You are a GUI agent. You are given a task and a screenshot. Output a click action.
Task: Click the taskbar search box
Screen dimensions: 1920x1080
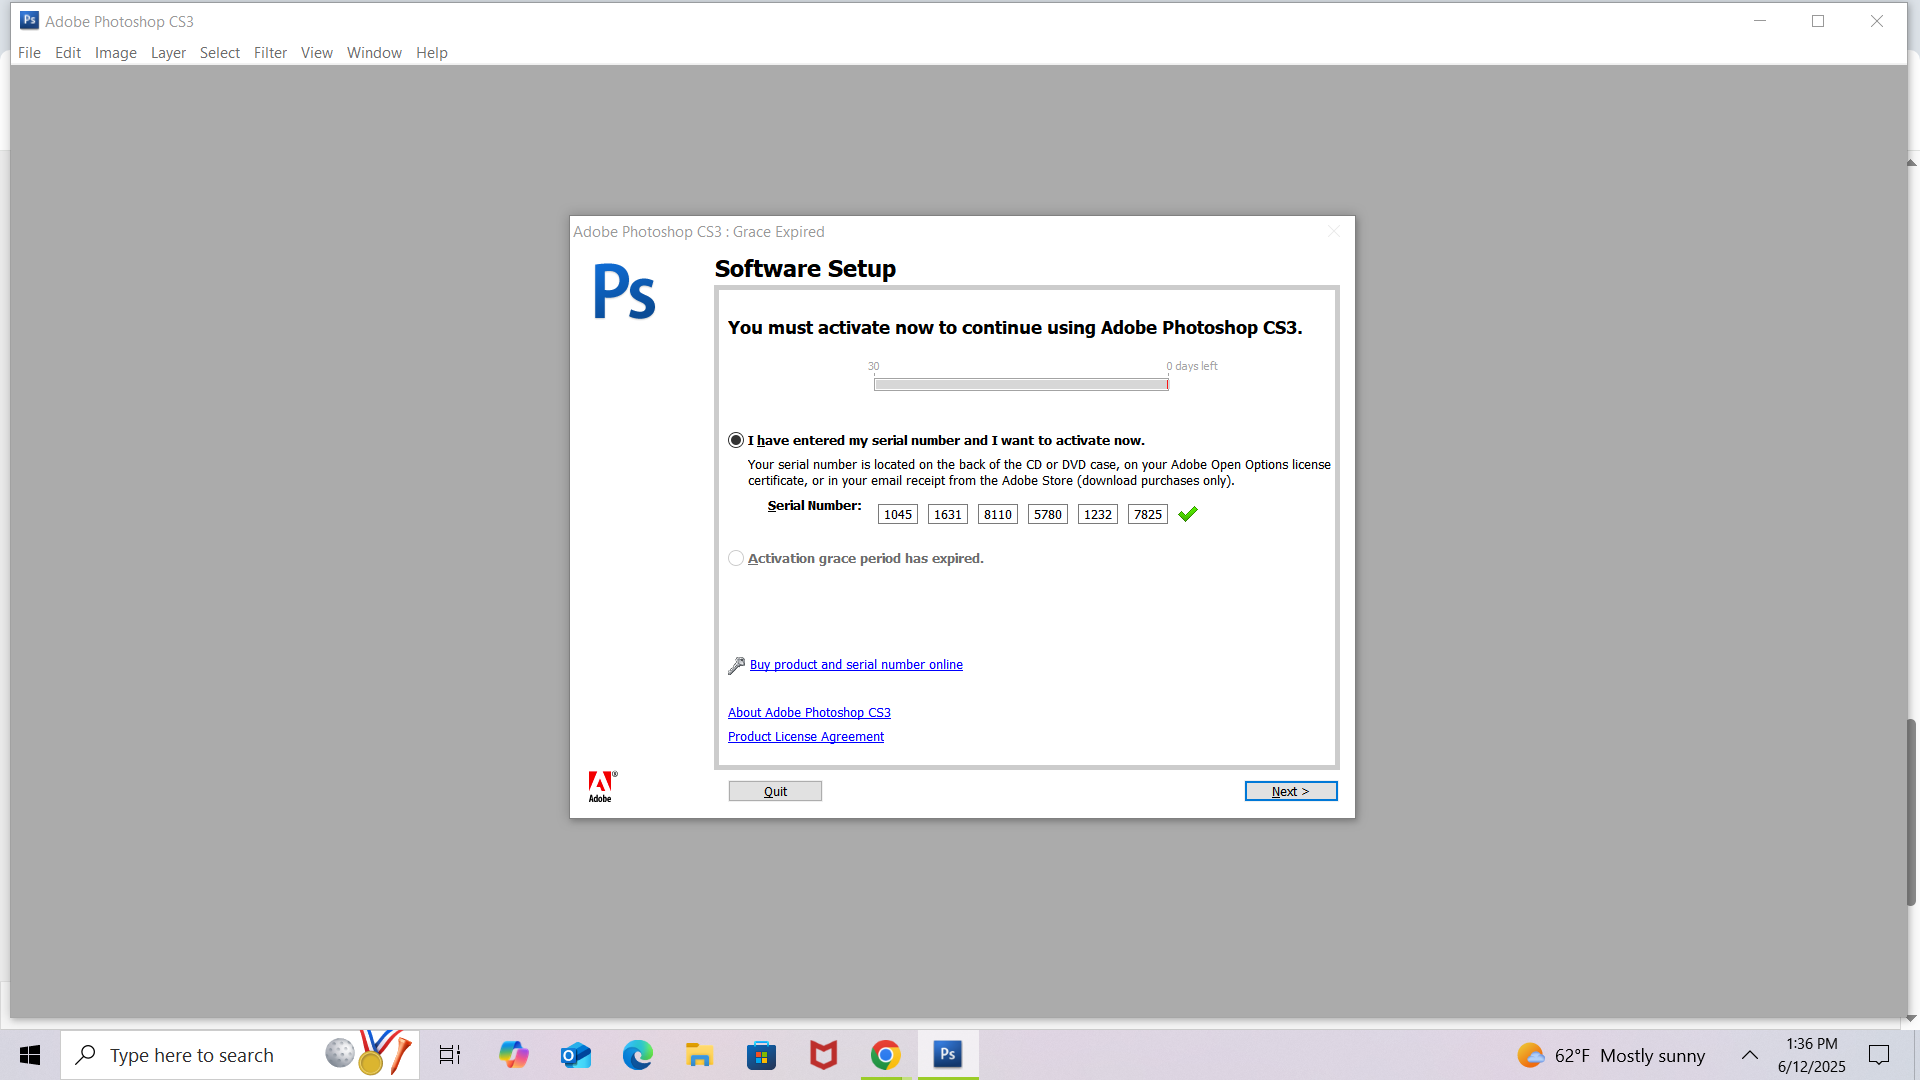pyautogui.click(x=240, y=1055)
